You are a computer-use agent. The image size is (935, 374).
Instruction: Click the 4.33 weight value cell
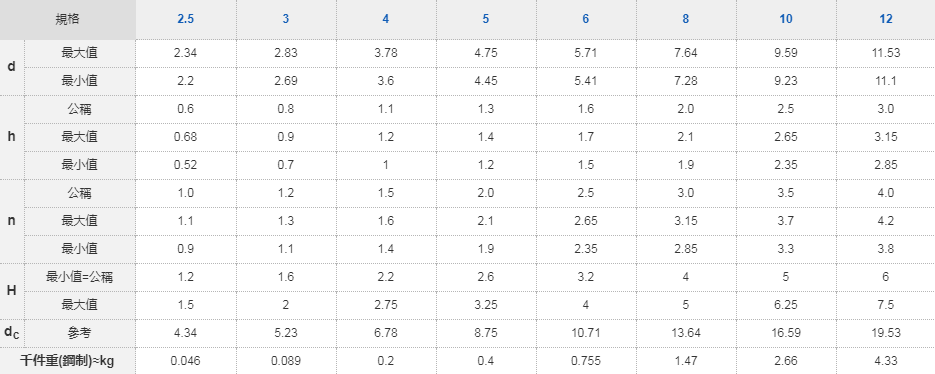(x=886, y=361)
